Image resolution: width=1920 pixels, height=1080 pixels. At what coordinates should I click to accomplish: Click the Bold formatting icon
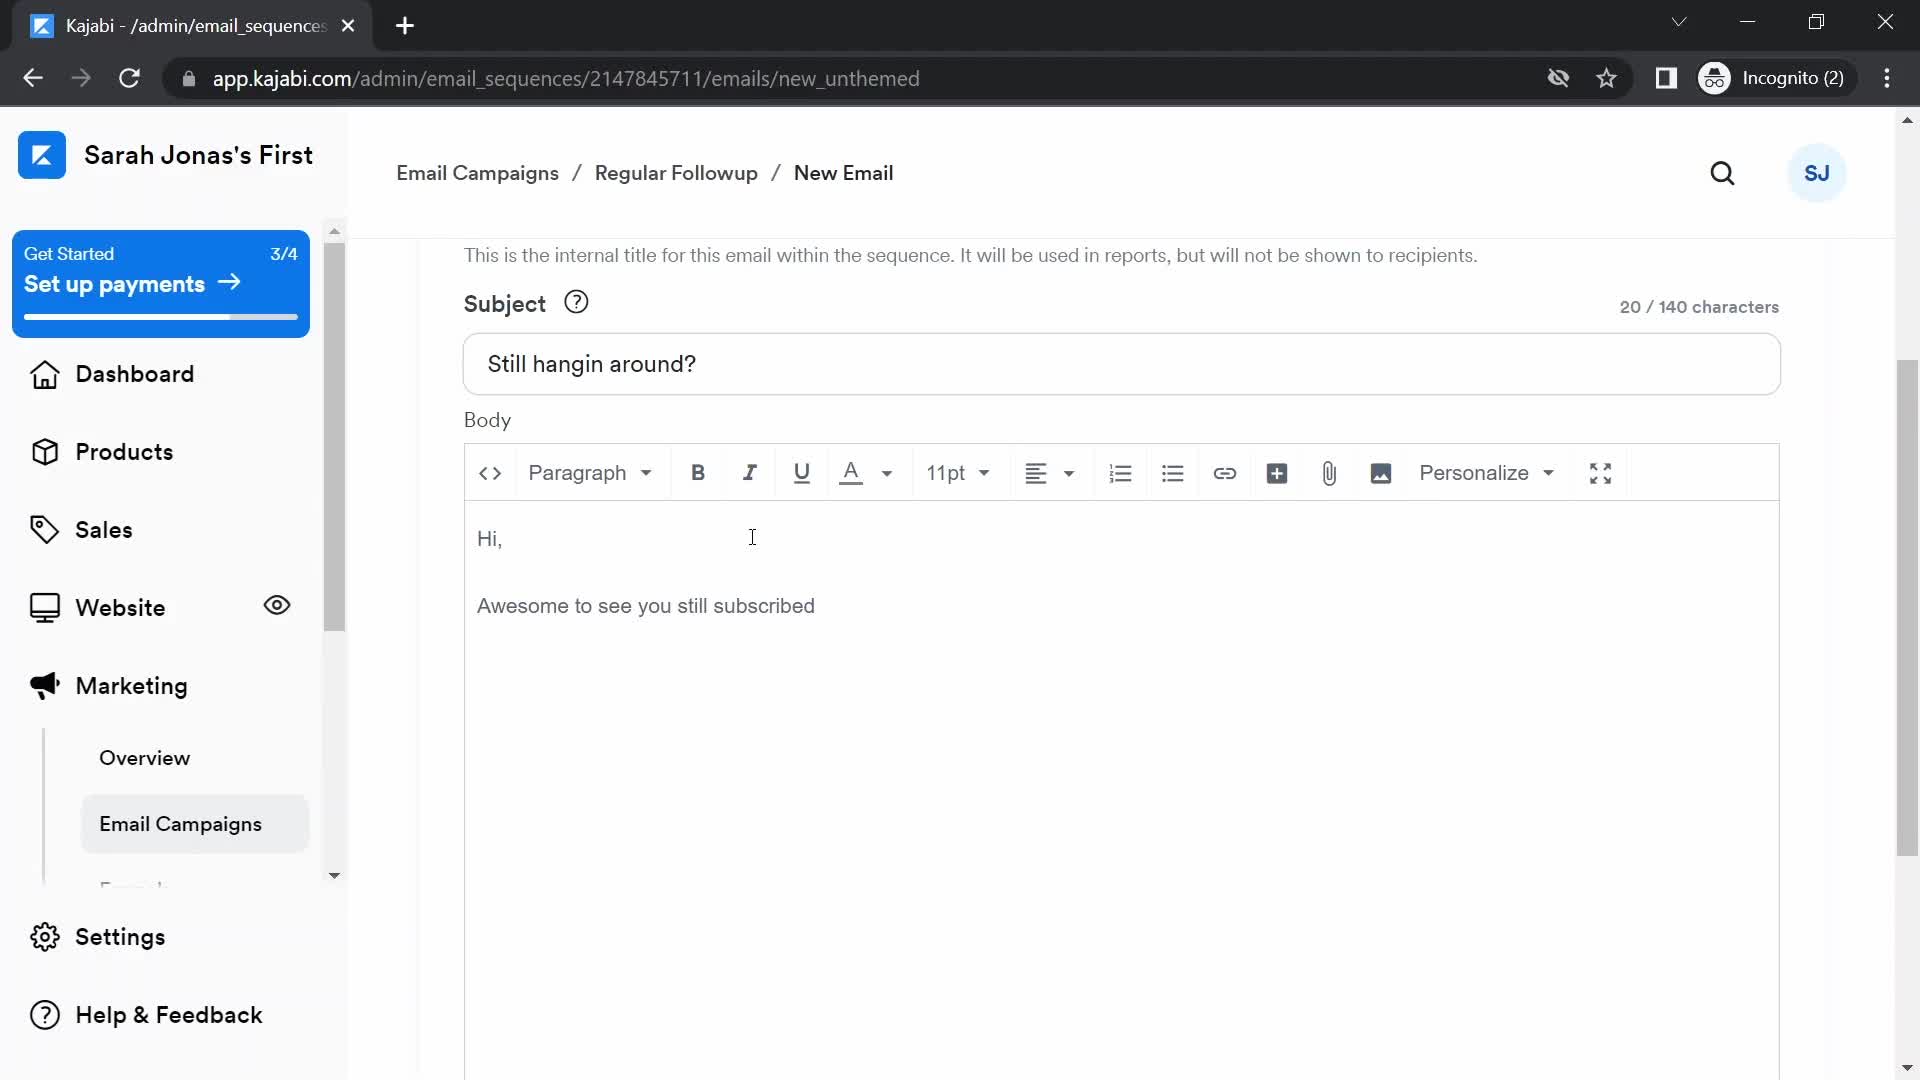(x=696, y=472)
